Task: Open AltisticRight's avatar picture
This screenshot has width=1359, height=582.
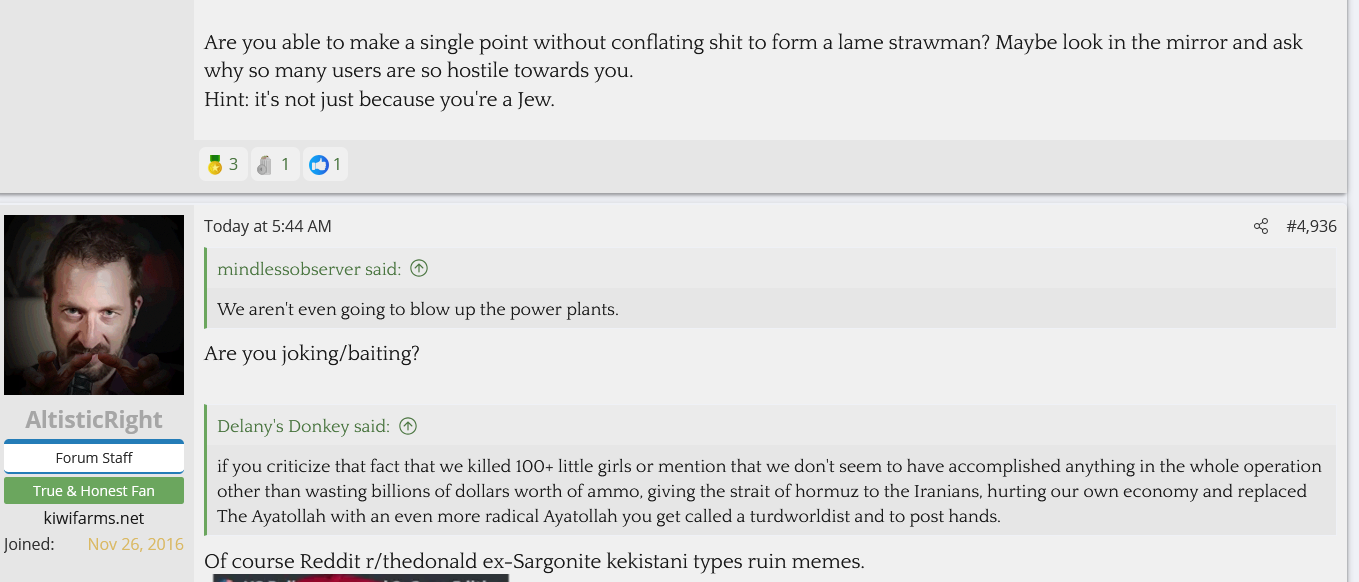Action: (94, 305)
